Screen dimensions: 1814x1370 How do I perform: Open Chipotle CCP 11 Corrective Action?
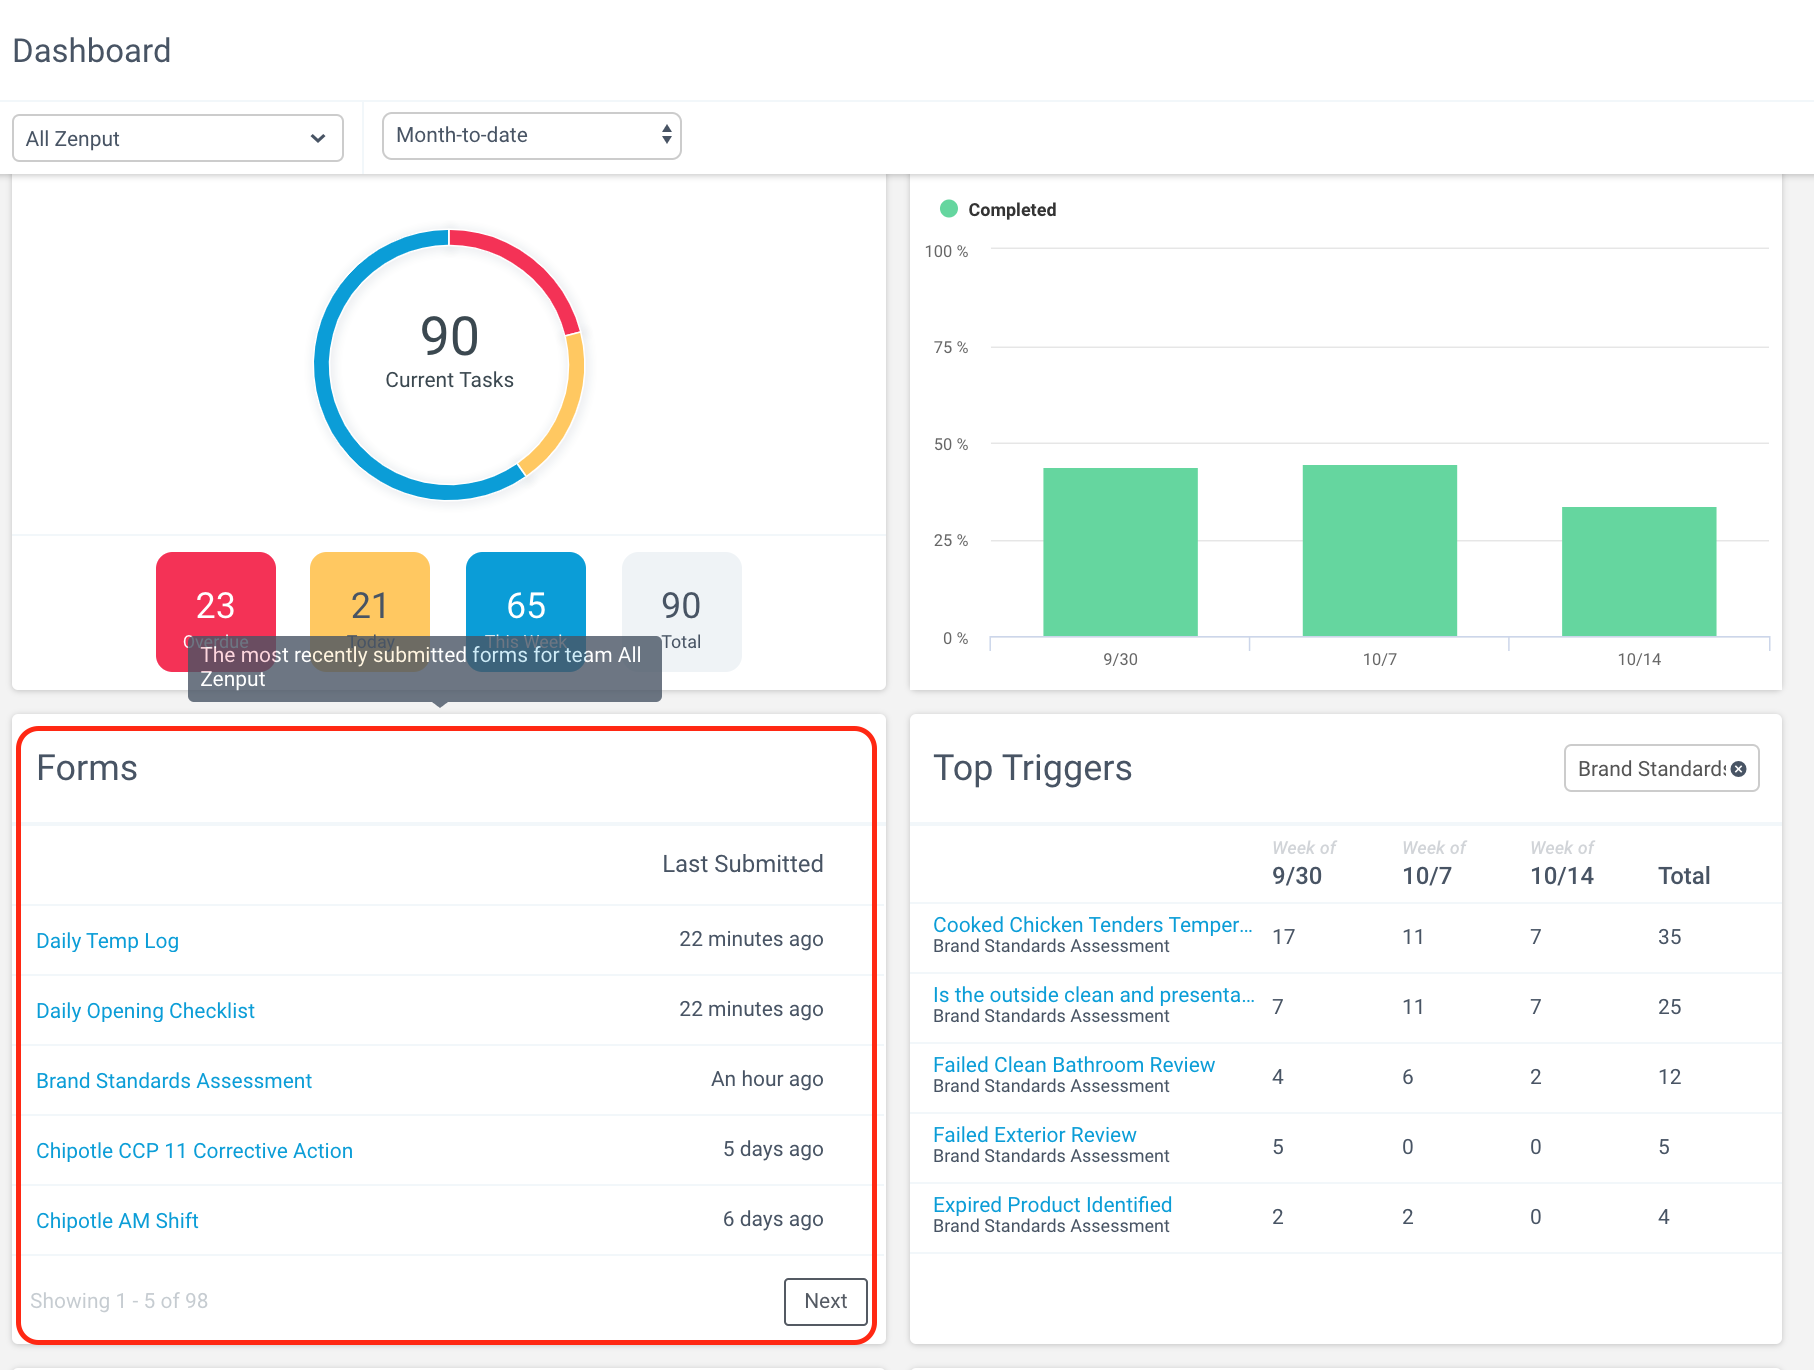tap(194, 1151)
